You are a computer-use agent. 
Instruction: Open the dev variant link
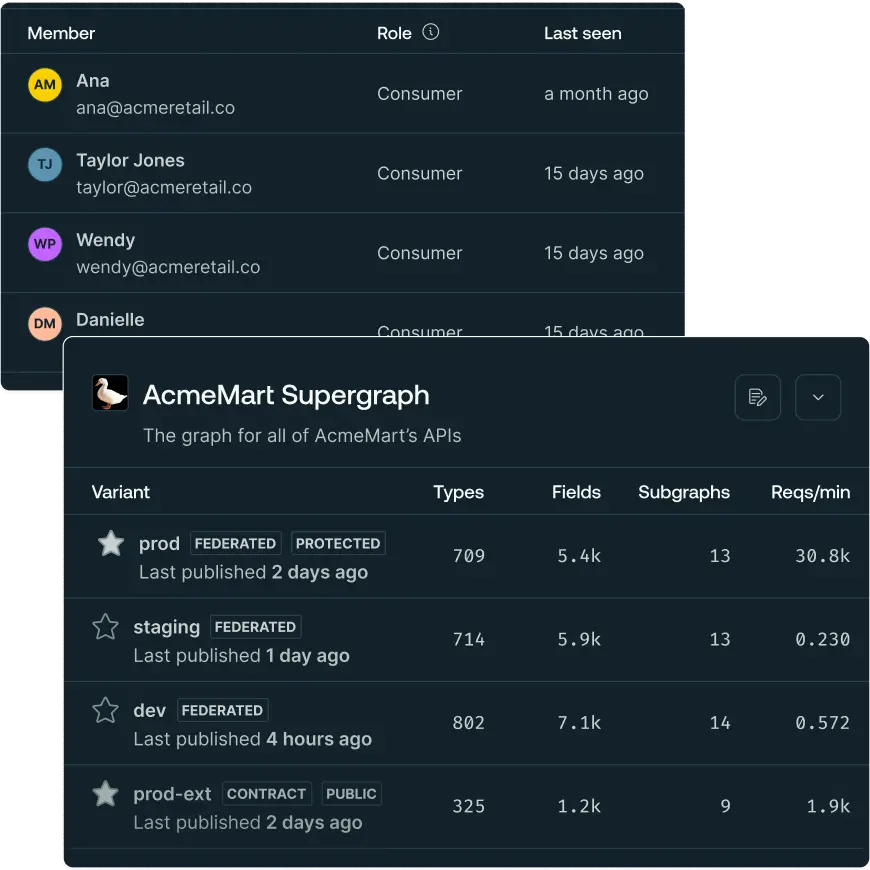[x=149, y=710]
